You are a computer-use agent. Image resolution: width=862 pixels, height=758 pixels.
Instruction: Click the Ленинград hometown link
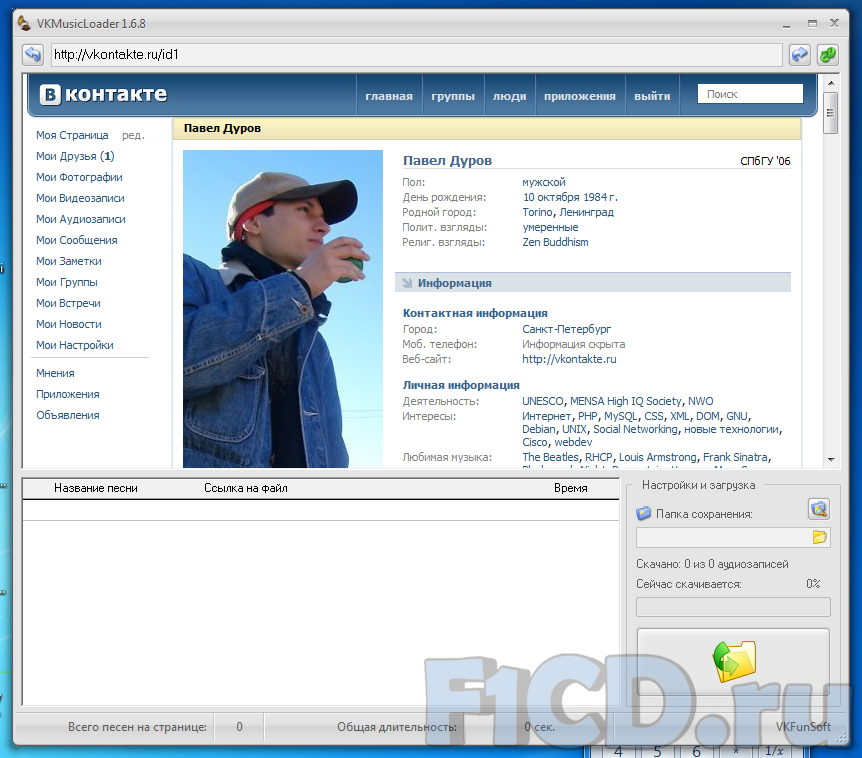click(587, 212)
